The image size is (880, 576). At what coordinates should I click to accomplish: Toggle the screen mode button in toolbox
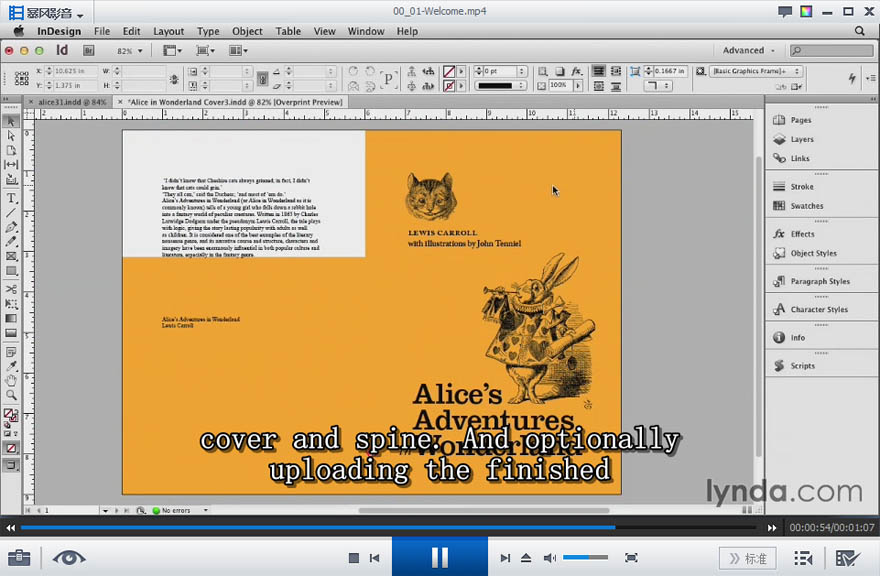(x=11, y=465)
